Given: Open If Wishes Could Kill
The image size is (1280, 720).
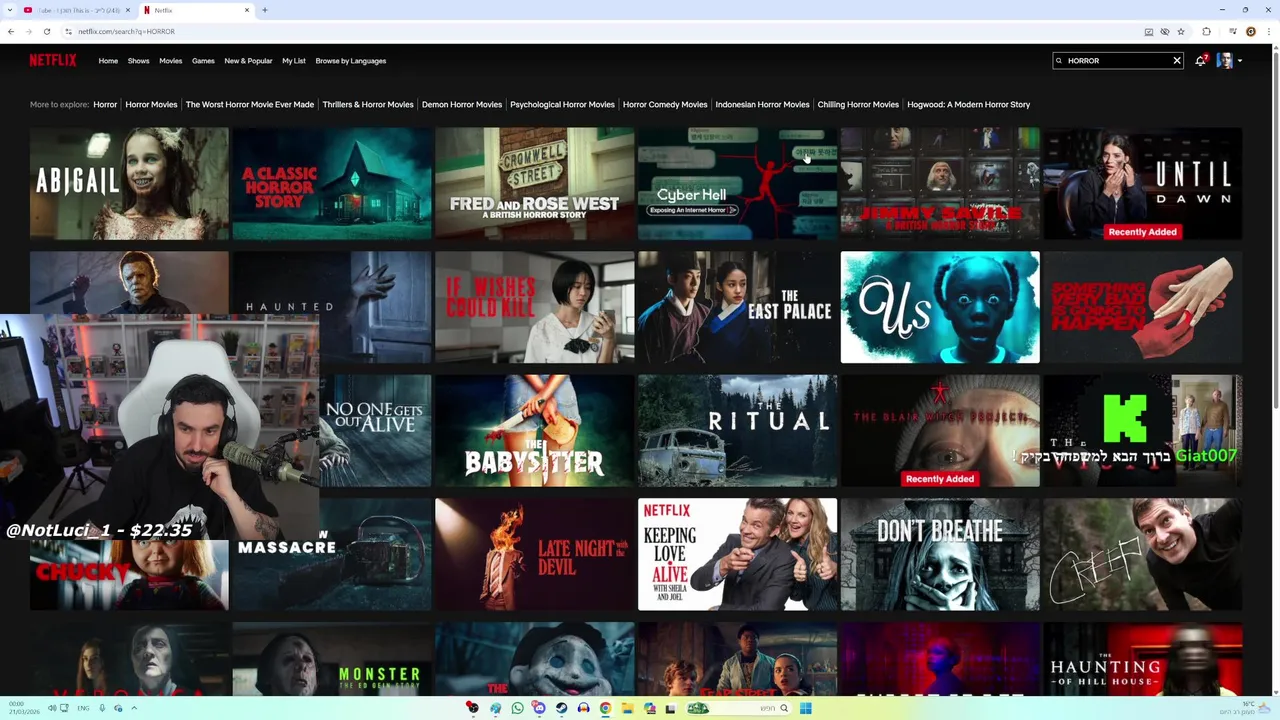Looking at the screenshot, I should (x=535, y=307).
